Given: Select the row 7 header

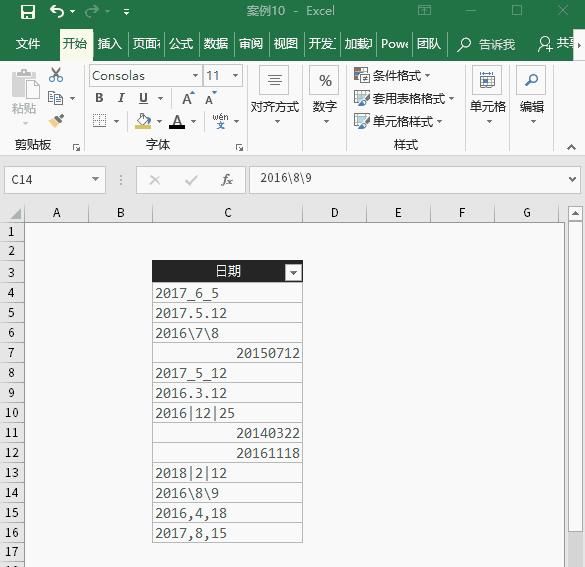Looking at the screenshot, I should 12,353.
